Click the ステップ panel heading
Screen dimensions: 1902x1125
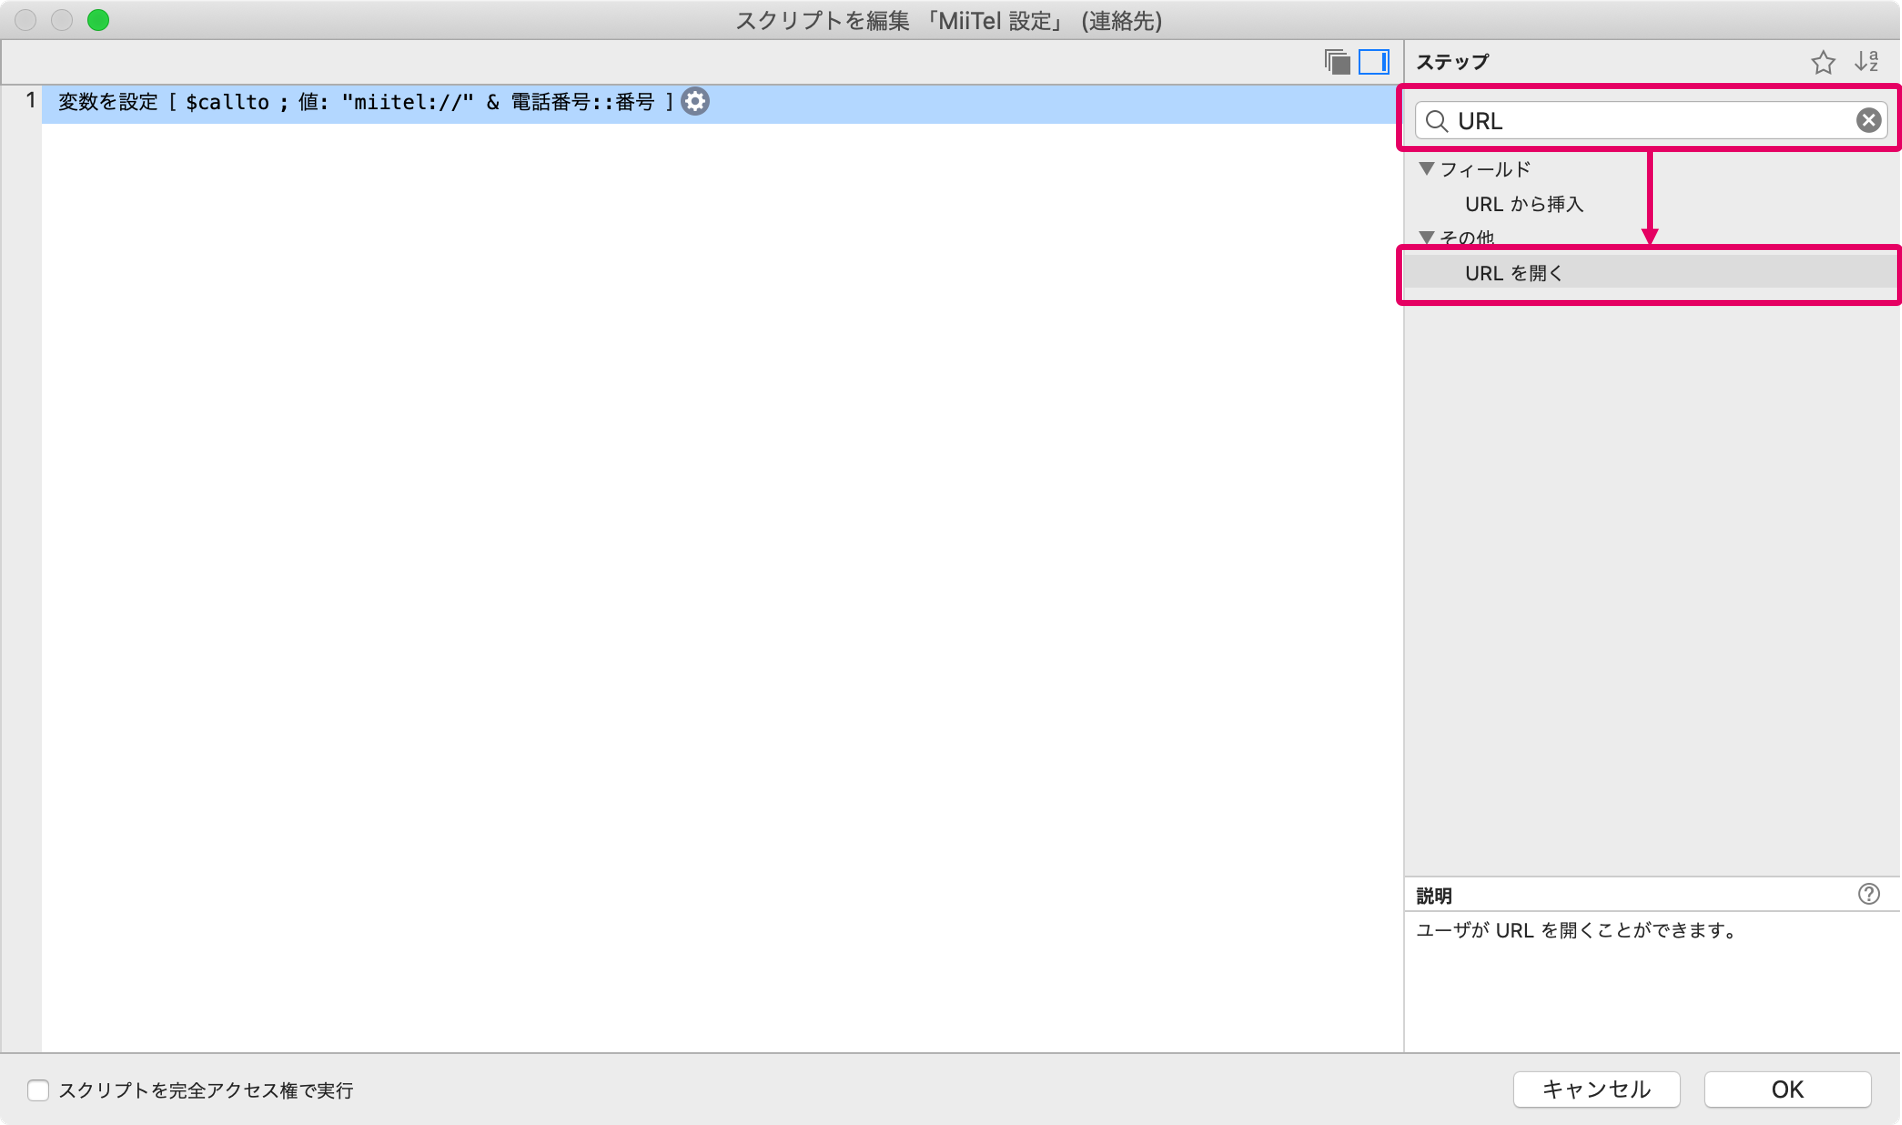pos(1453,62)
